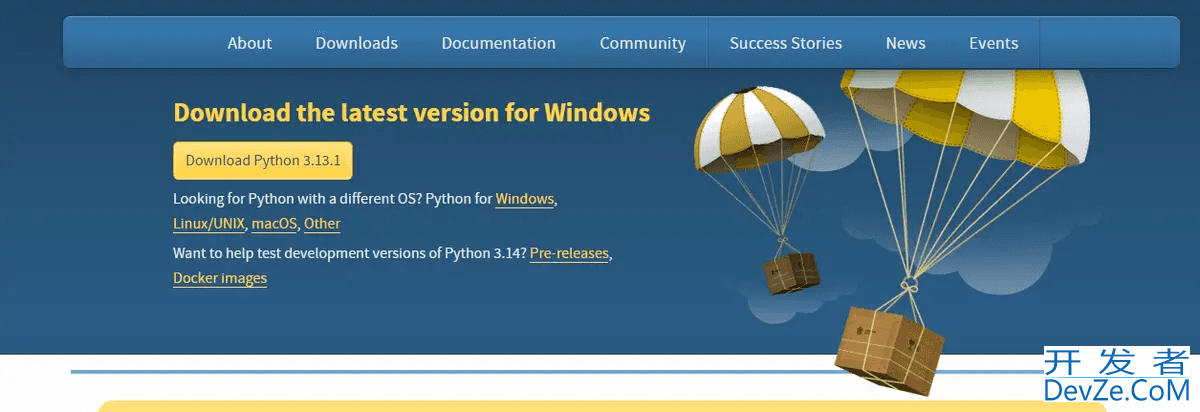Open the News menu
Viewport: 1200px width, 412px height.
[x=905, y=43]
